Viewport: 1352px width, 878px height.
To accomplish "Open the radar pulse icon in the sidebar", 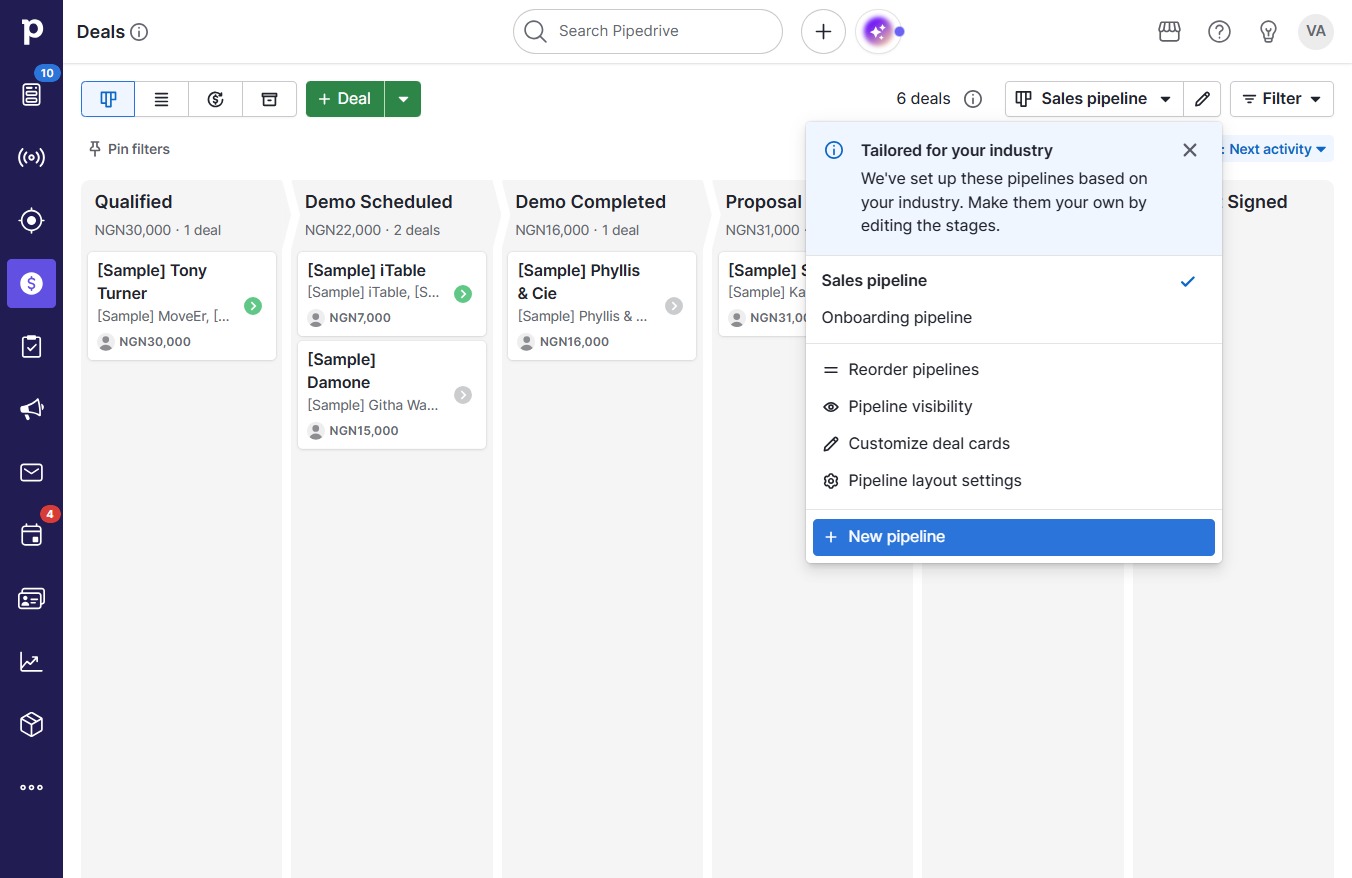I will [31, 157].
